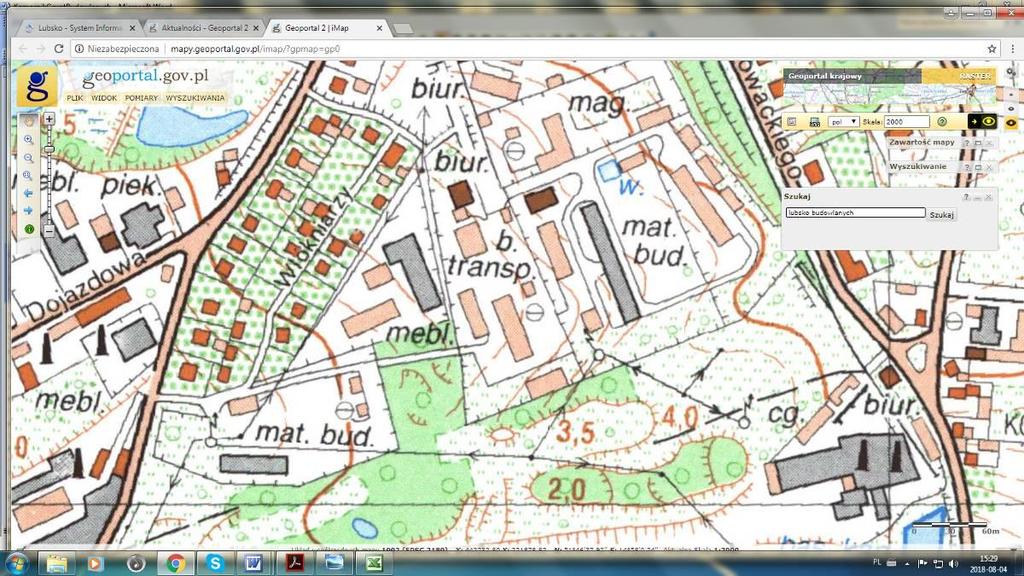Click the geoportal 'g' logo
Screen dimensions: 1024x576
pyautogui.click(x=37, y=86)
